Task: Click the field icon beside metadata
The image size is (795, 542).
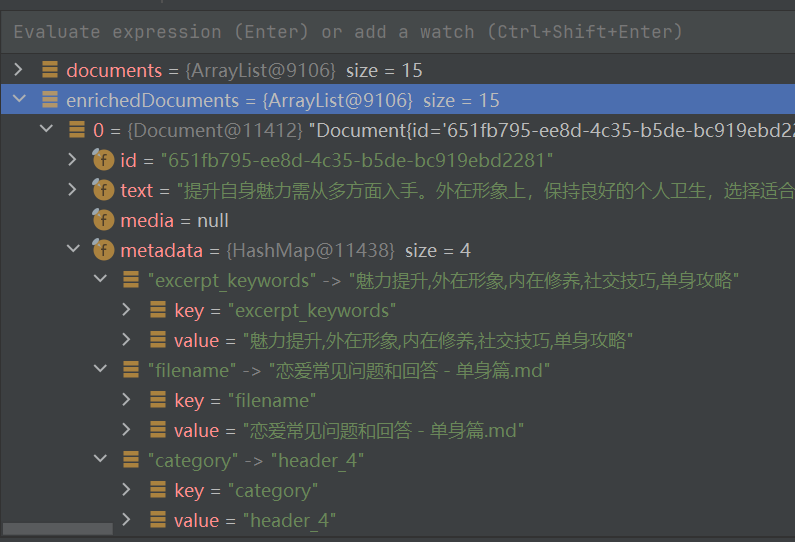Action: (103, 249)
